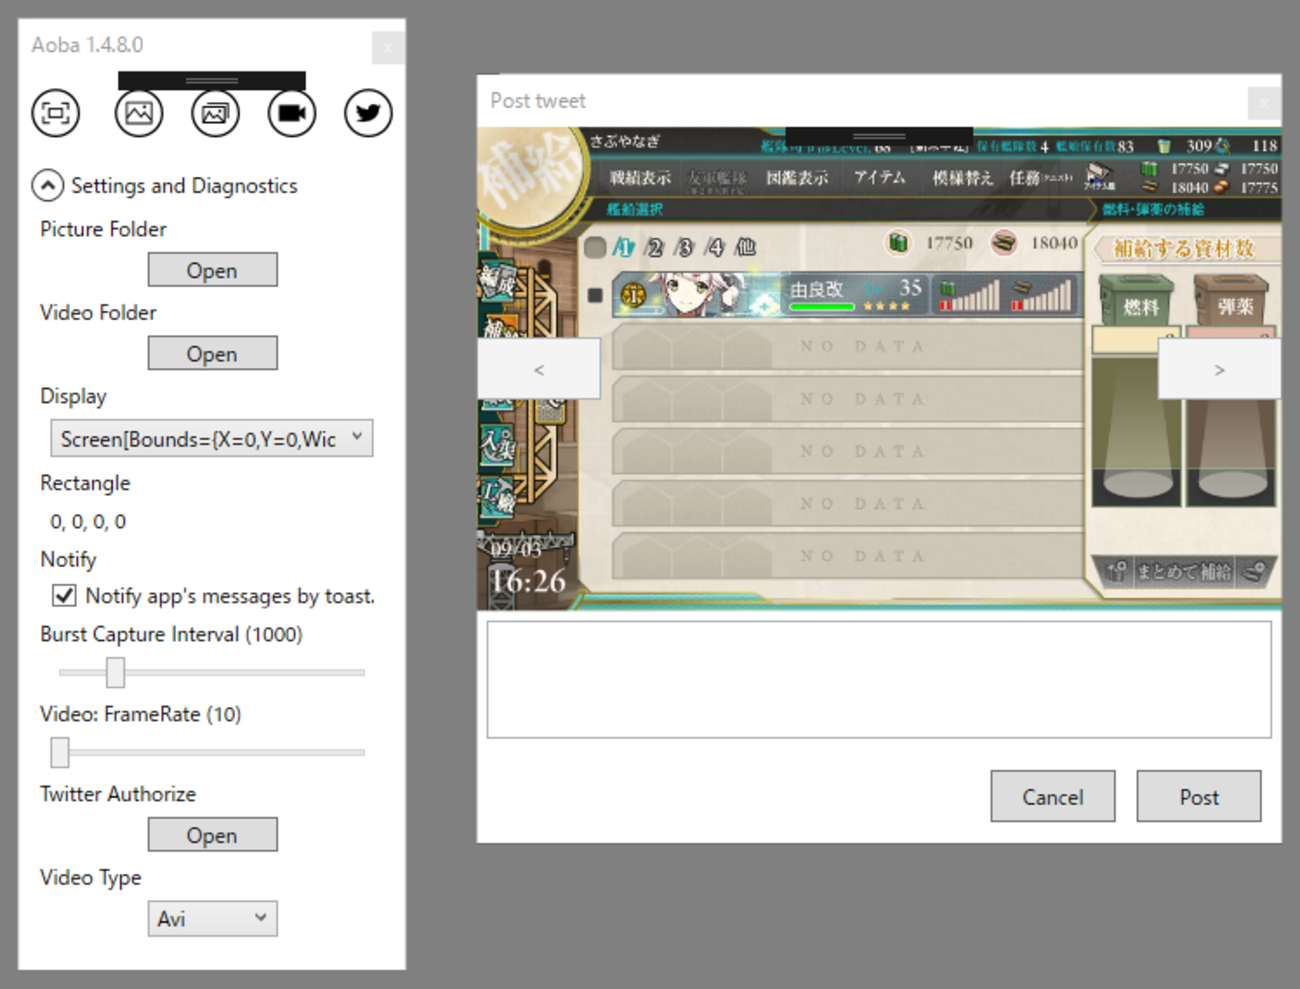
Task: Close the Post tweet window
Action: (1264, 102)
